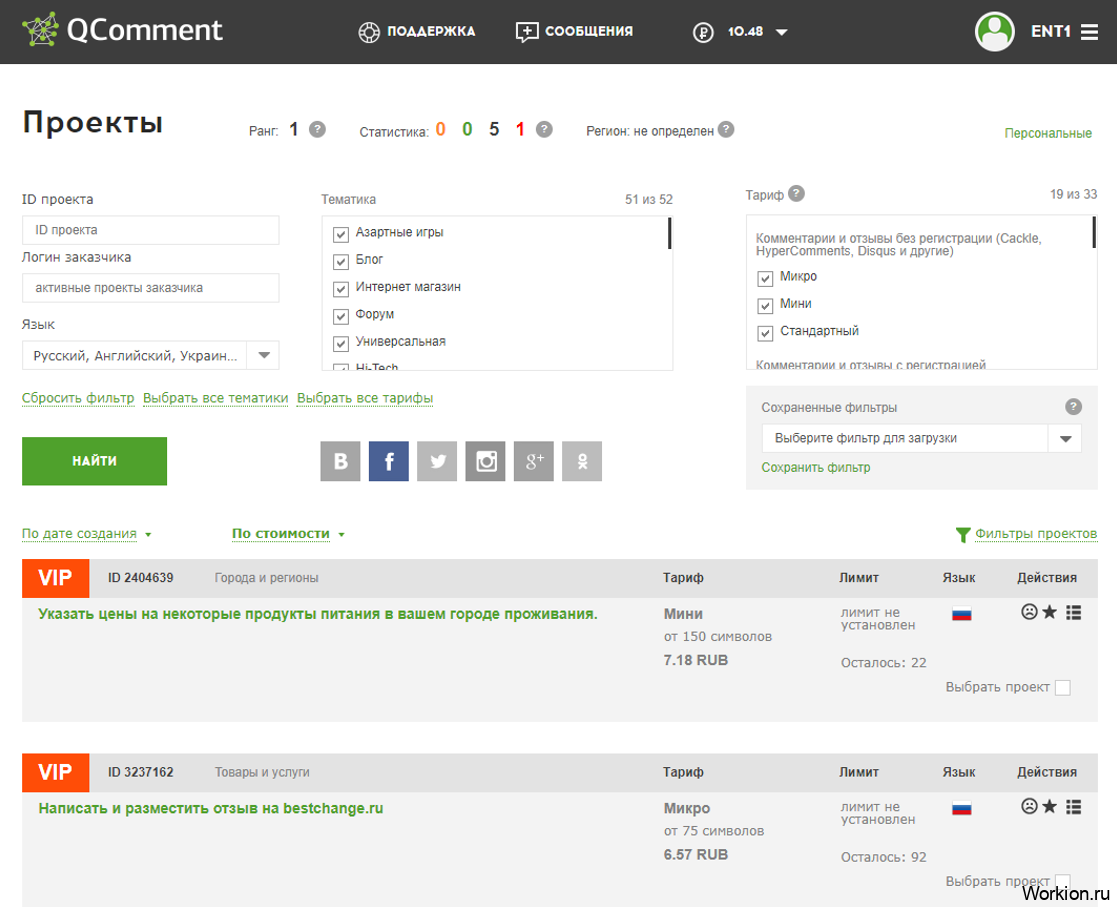Share via the Instagram icon
The image size is (1117, 907).
pyautogui.click(x=485, y=461)
